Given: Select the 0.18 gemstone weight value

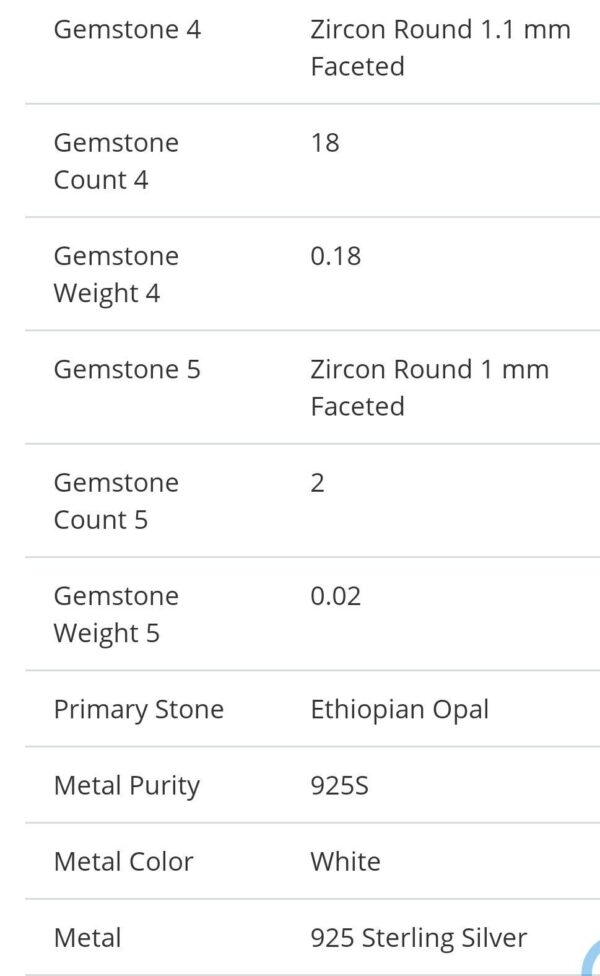Looking at the screenshot, I should pos(336,256).
